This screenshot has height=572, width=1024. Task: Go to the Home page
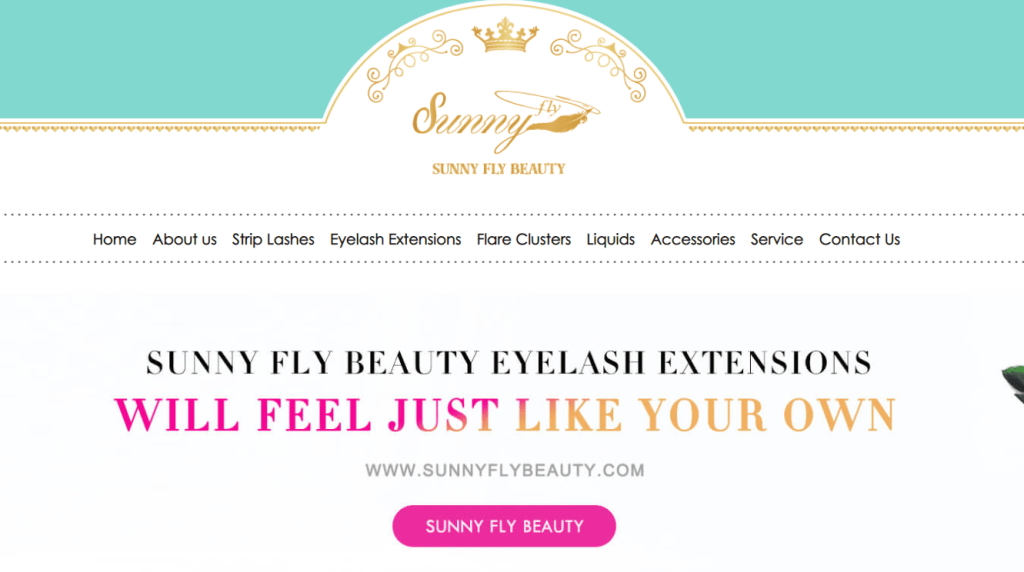pyautogui.click(x=114, y=239)
